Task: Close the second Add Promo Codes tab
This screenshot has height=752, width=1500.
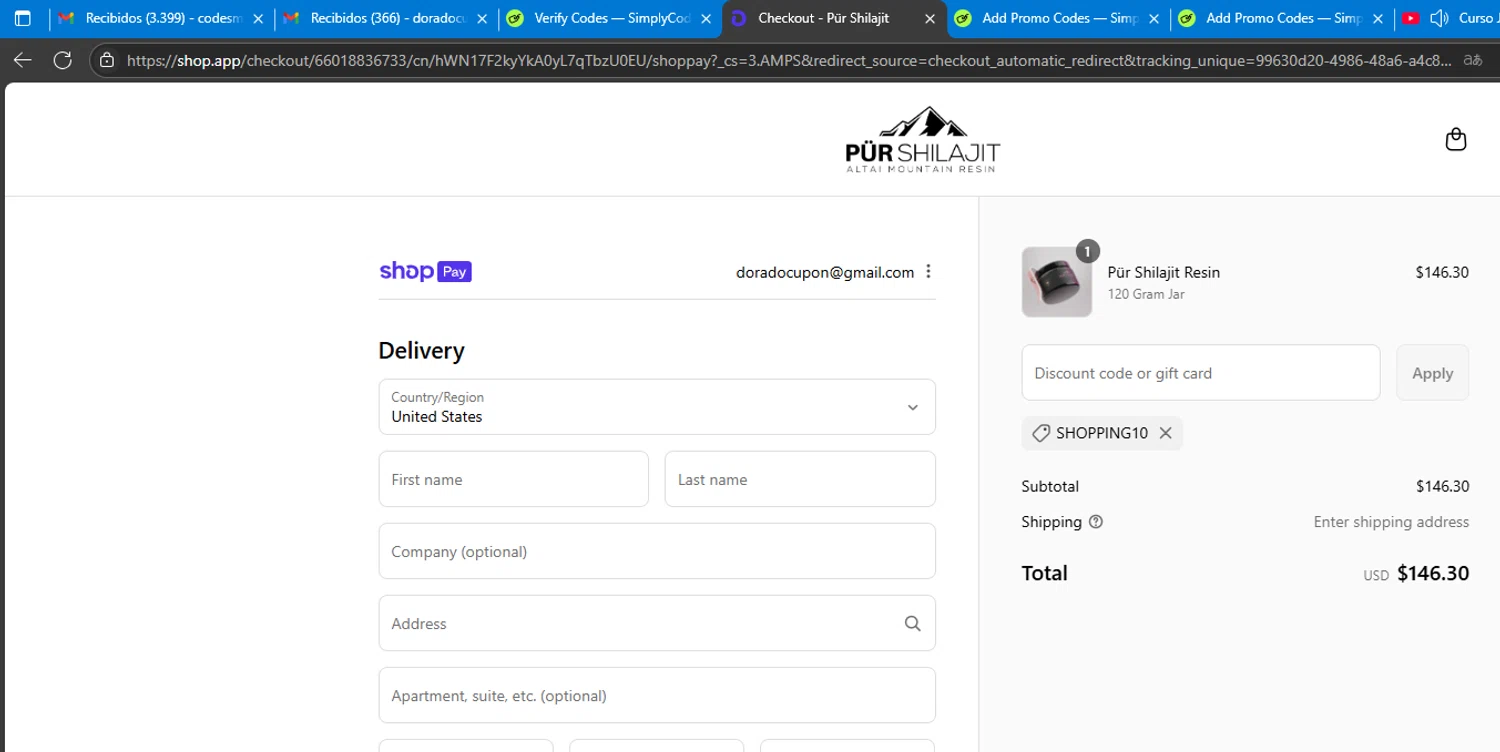Action: 1378,18
